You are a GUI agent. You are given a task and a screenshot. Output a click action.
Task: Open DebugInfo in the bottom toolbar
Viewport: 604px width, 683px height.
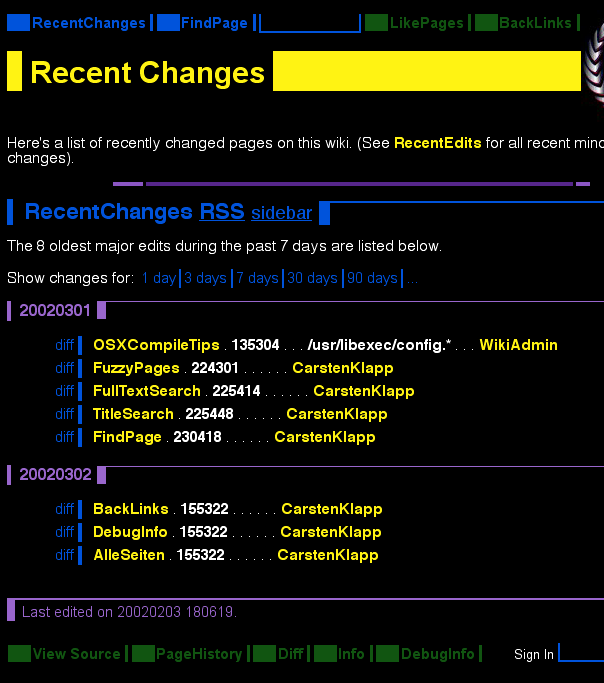click(437, 654)
